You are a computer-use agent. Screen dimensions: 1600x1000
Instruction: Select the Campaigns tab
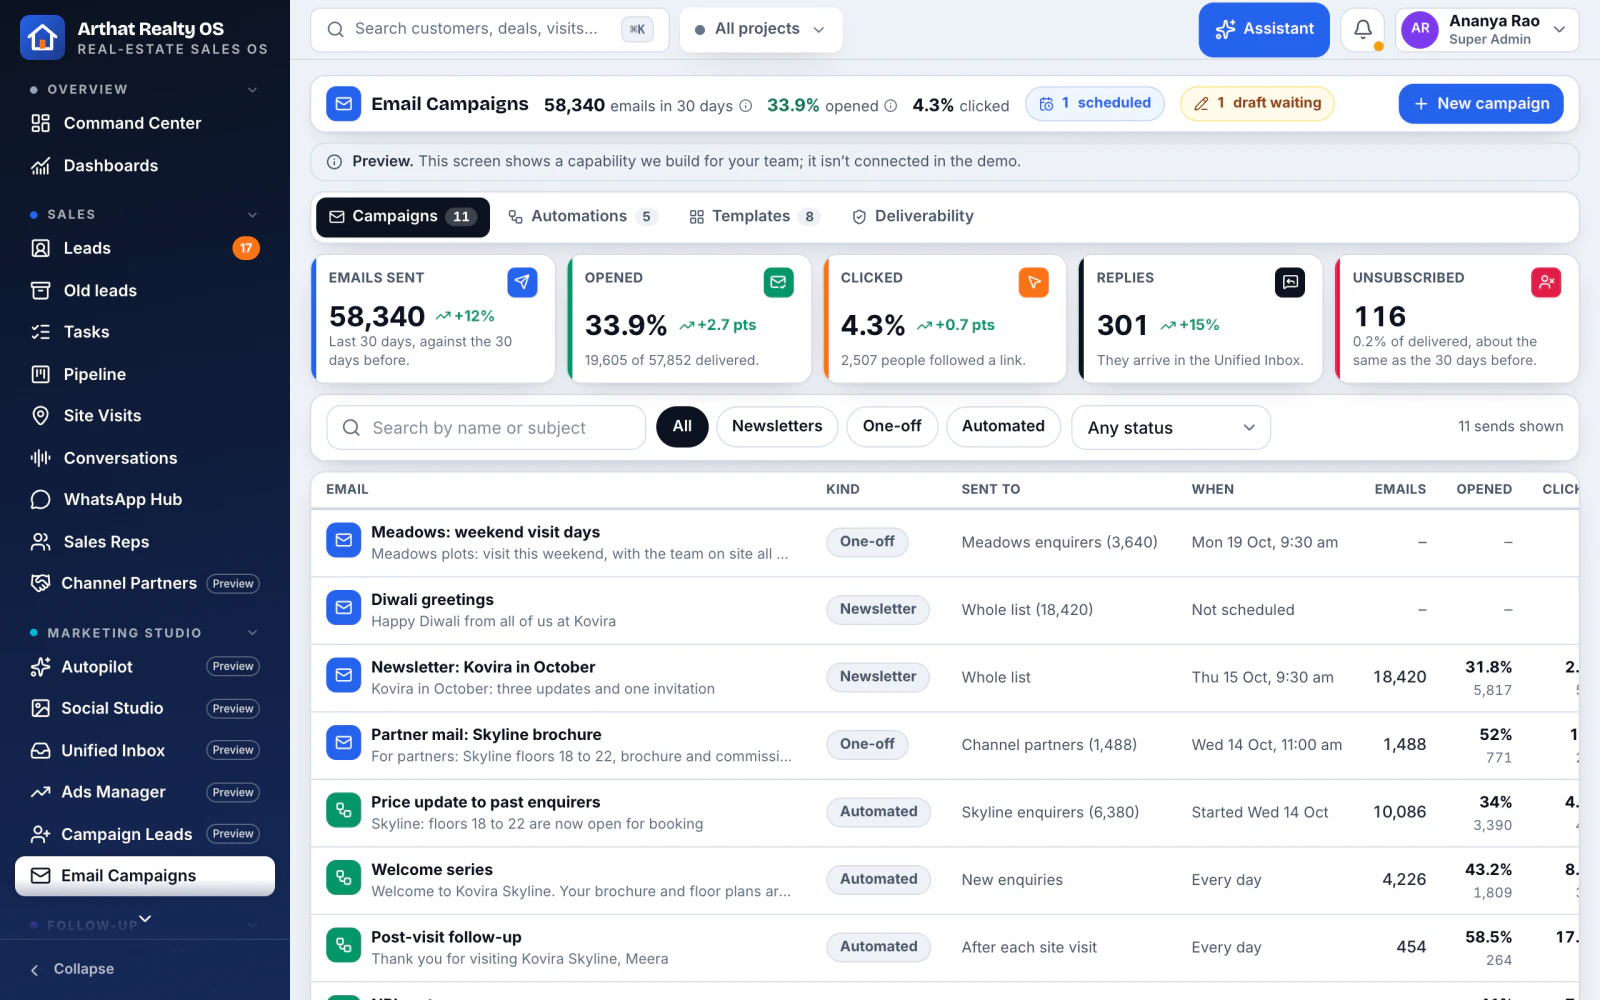tap(403, 217)
